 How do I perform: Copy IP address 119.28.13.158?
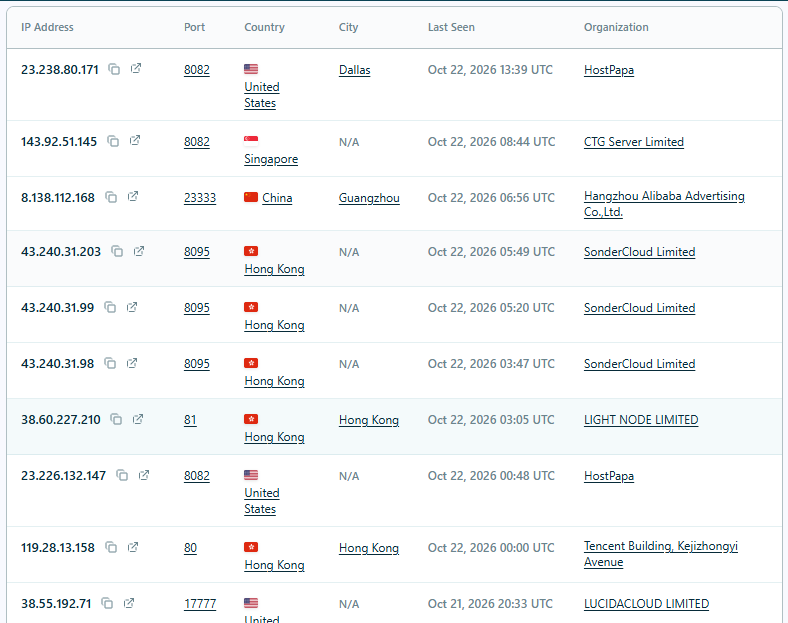pos(111,547)
